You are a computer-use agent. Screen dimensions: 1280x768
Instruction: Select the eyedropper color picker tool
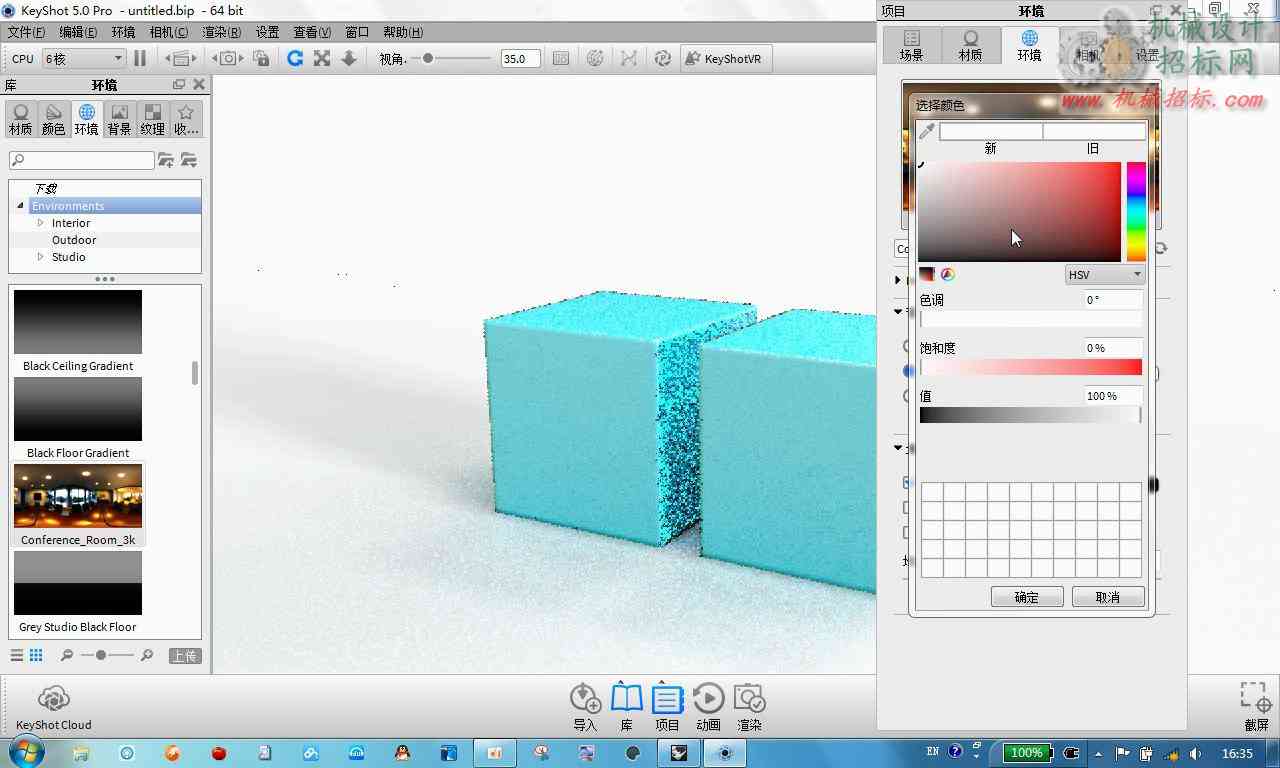[927, 131]
